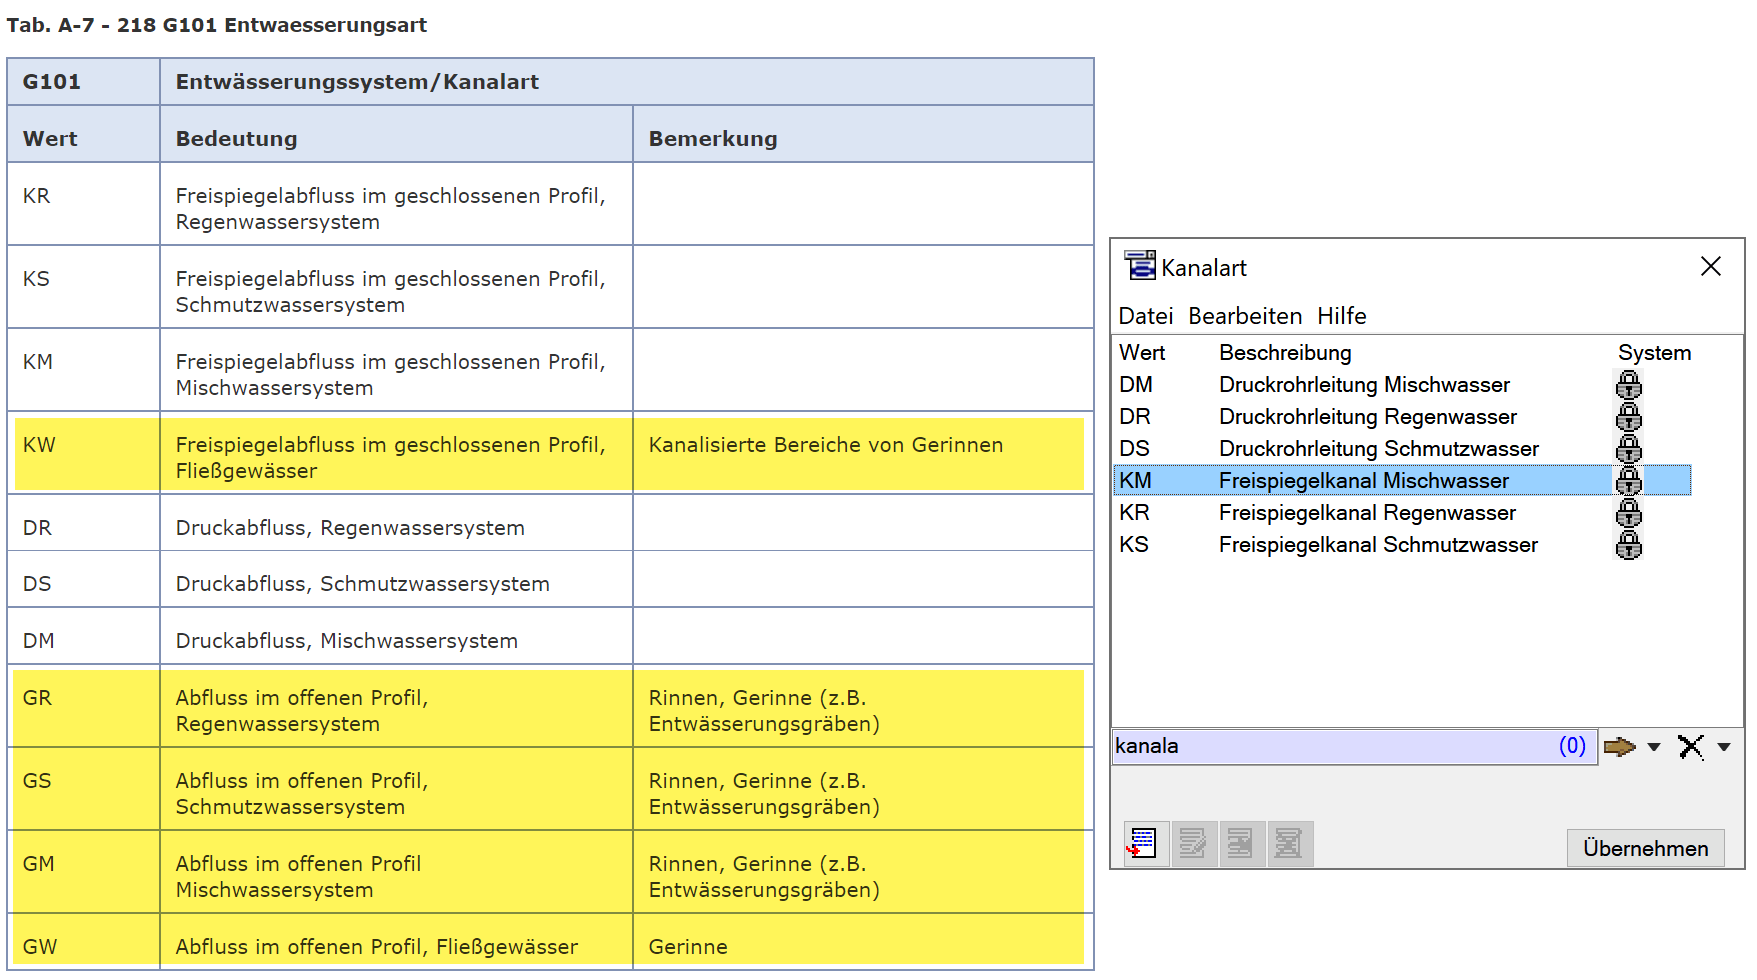Click the lock icon for Freispiegelkanal Schmutzwasser
Viewport: 1757px width, 980px height.
tap(1628, 545)
